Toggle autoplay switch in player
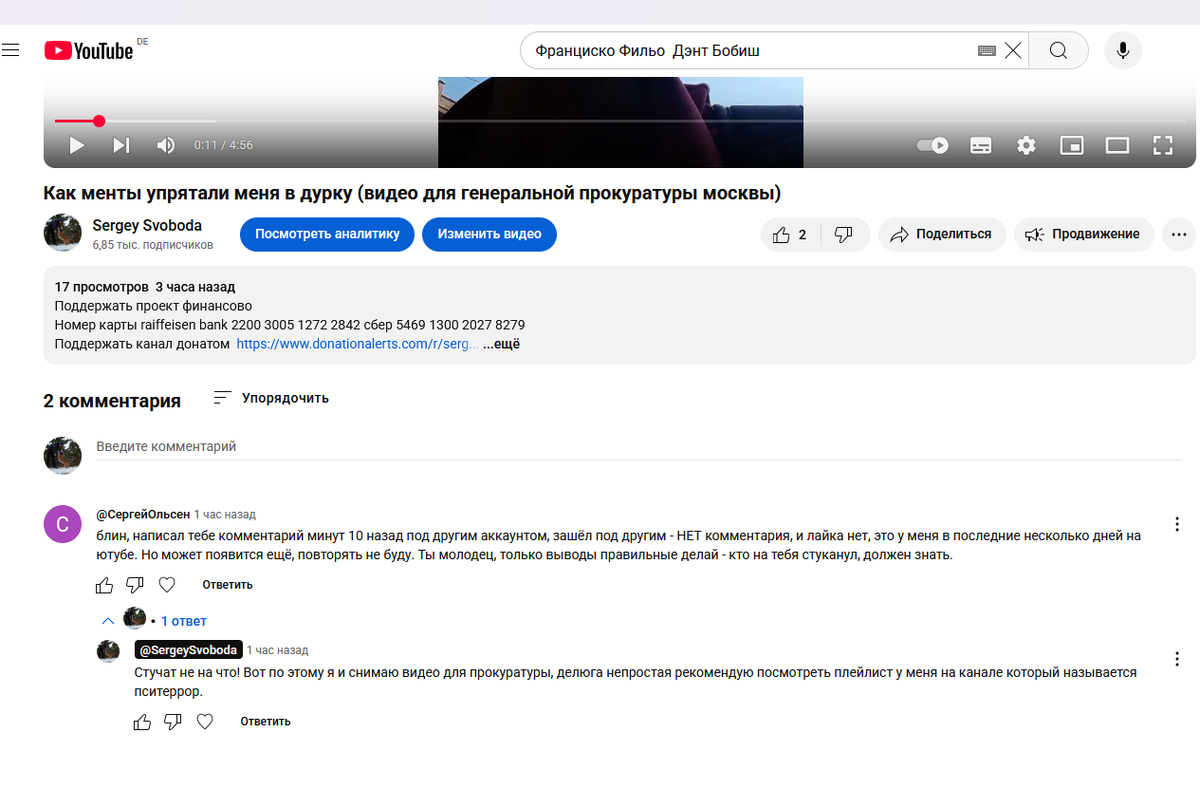Screen dimensions: 1200x808 coord(933,145)
